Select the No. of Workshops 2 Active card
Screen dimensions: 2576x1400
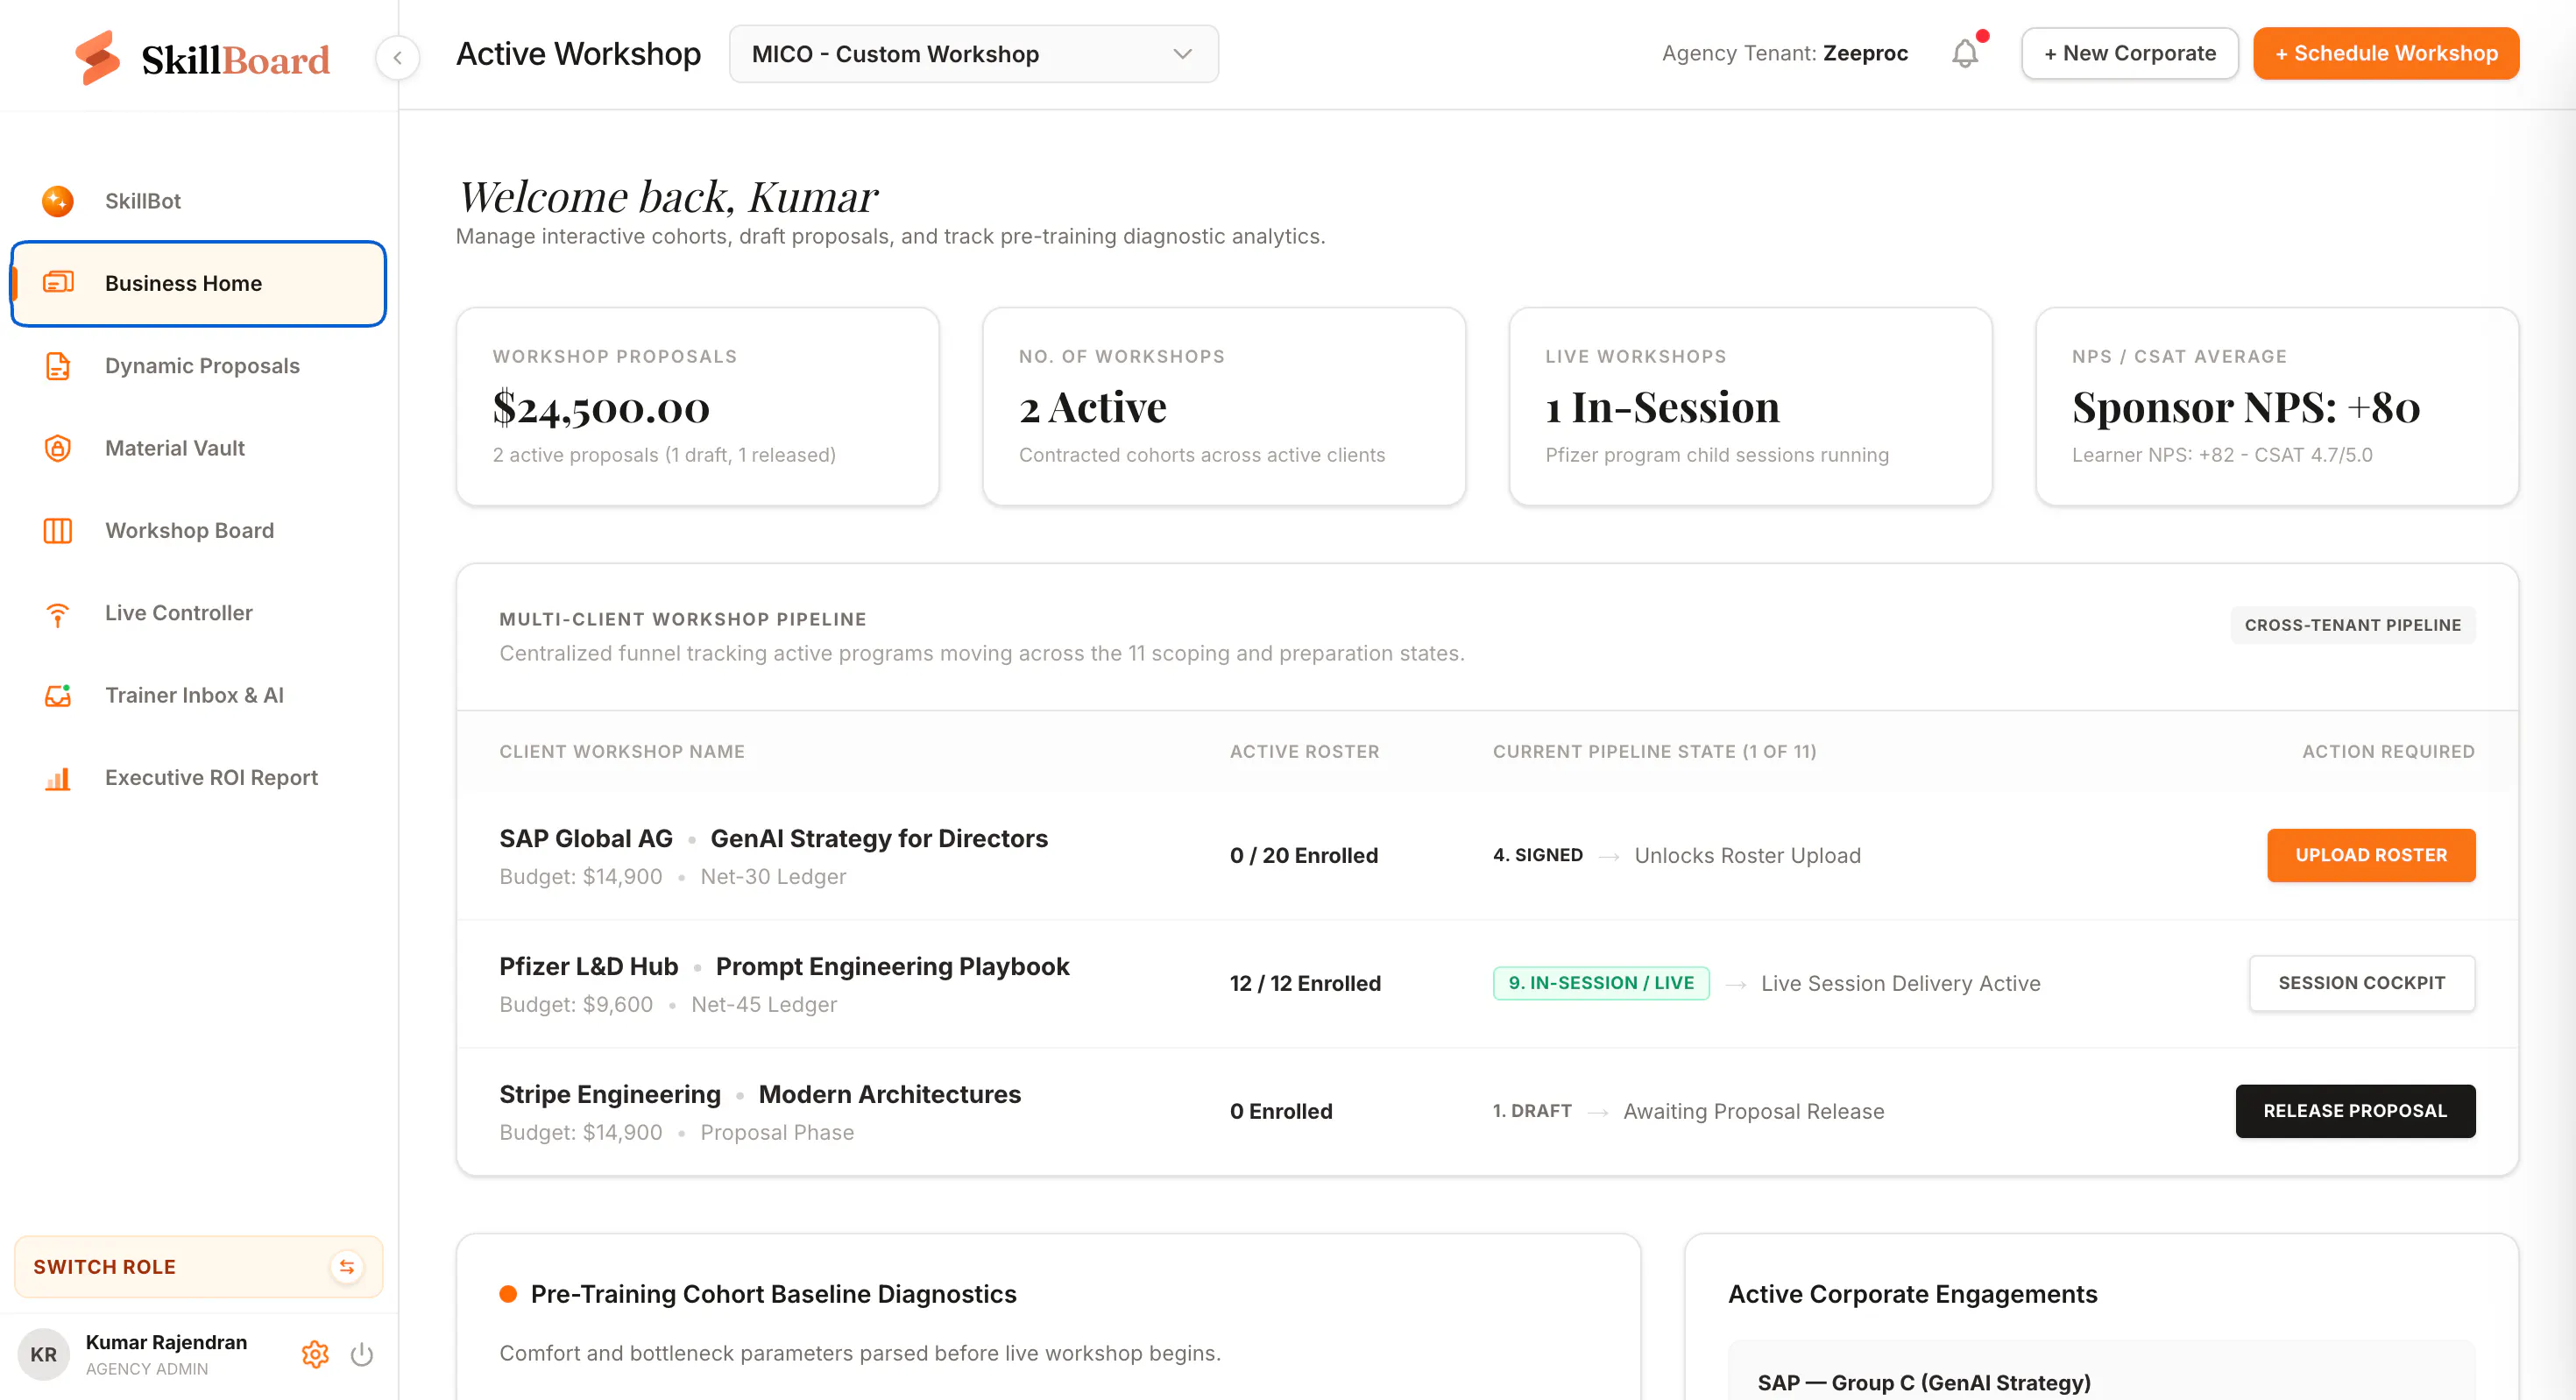point(1224,406)
